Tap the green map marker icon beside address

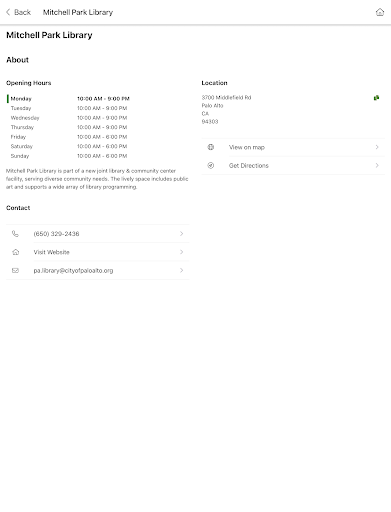(x=376, y=98)
